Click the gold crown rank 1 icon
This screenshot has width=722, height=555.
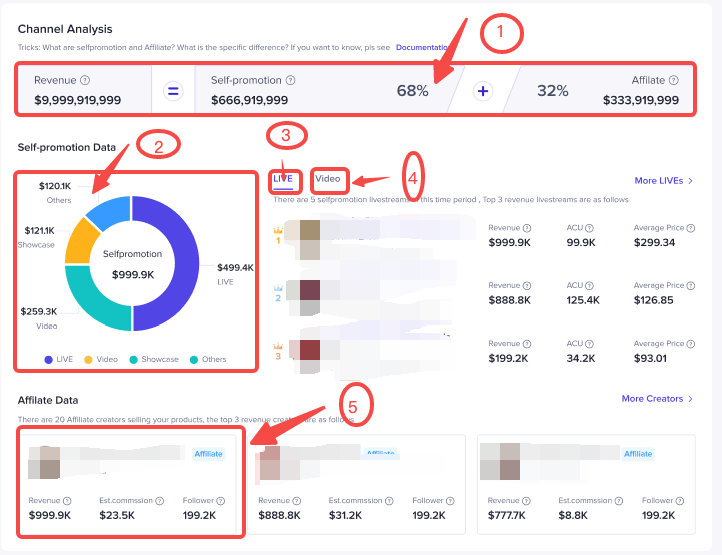279,229
